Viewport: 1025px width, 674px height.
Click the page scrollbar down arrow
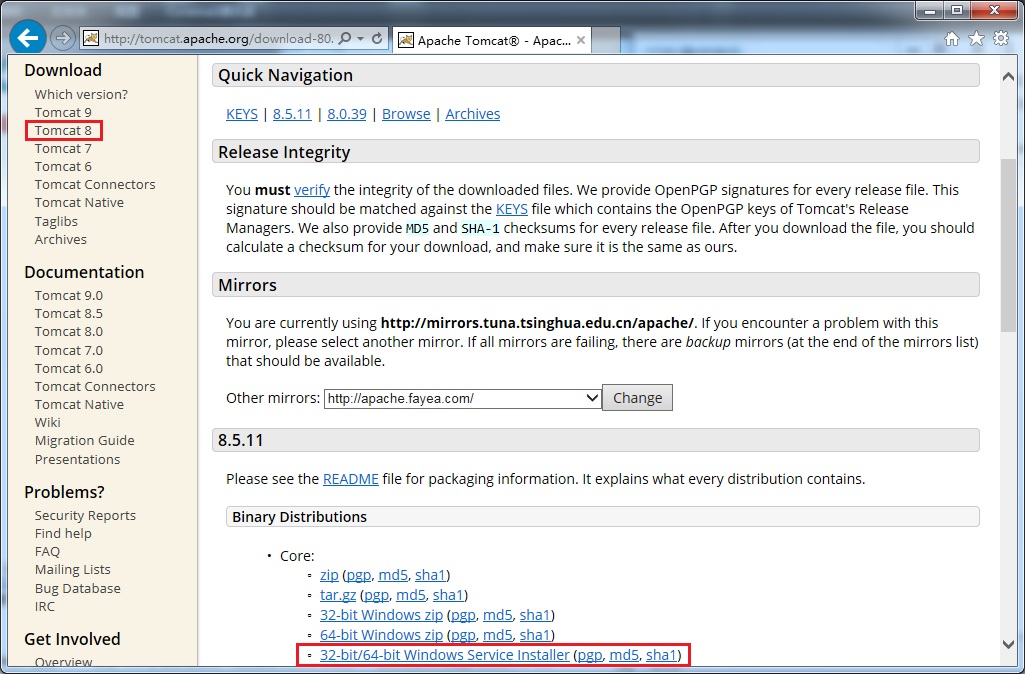(x=1008, y=644)
